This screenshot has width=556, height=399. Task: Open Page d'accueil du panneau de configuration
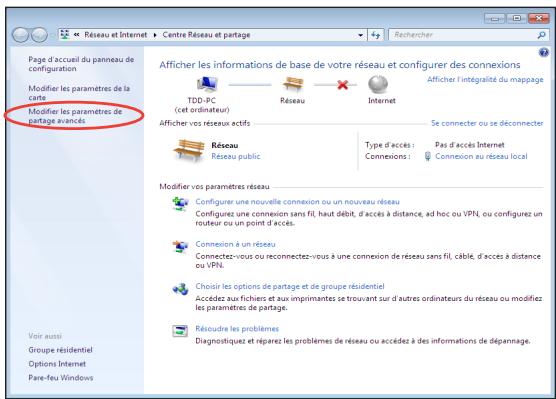[x=81, y=64]
